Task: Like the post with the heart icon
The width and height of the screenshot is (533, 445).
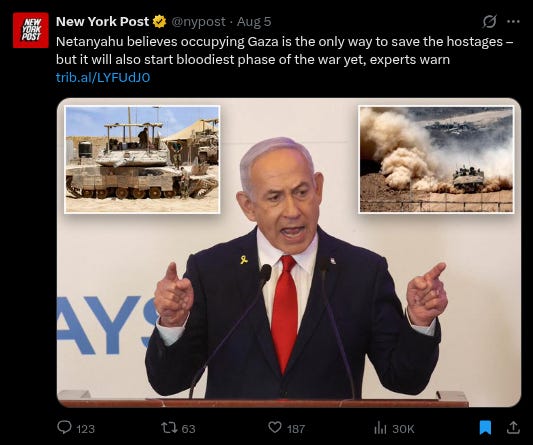Action: [275, 428]
